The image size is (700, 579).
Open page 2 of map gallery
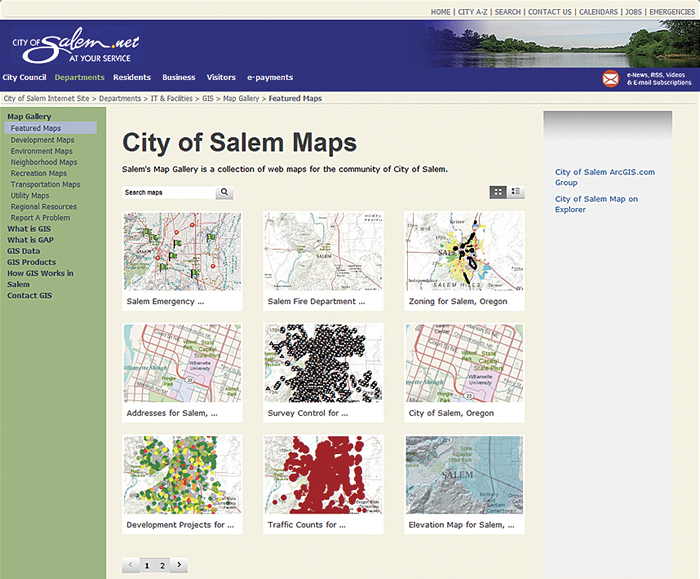pos(162,566)
